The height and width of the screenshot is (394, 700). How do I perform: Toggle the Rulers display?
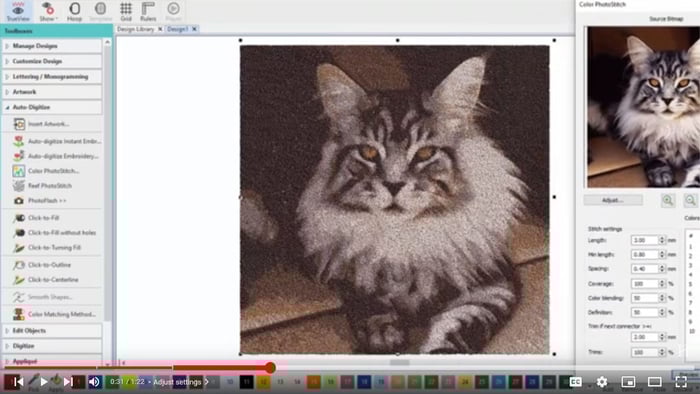[x=148, y=12]
